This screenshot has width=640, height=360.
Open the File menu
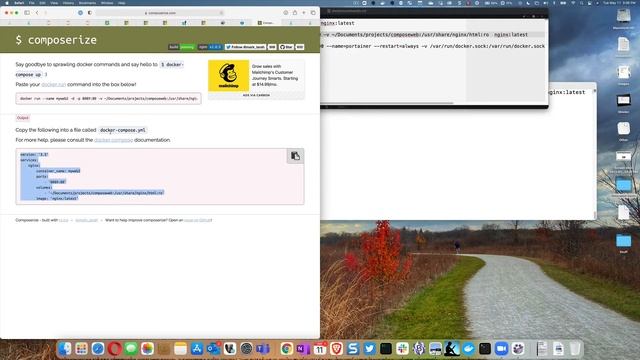tap(31, 2)
